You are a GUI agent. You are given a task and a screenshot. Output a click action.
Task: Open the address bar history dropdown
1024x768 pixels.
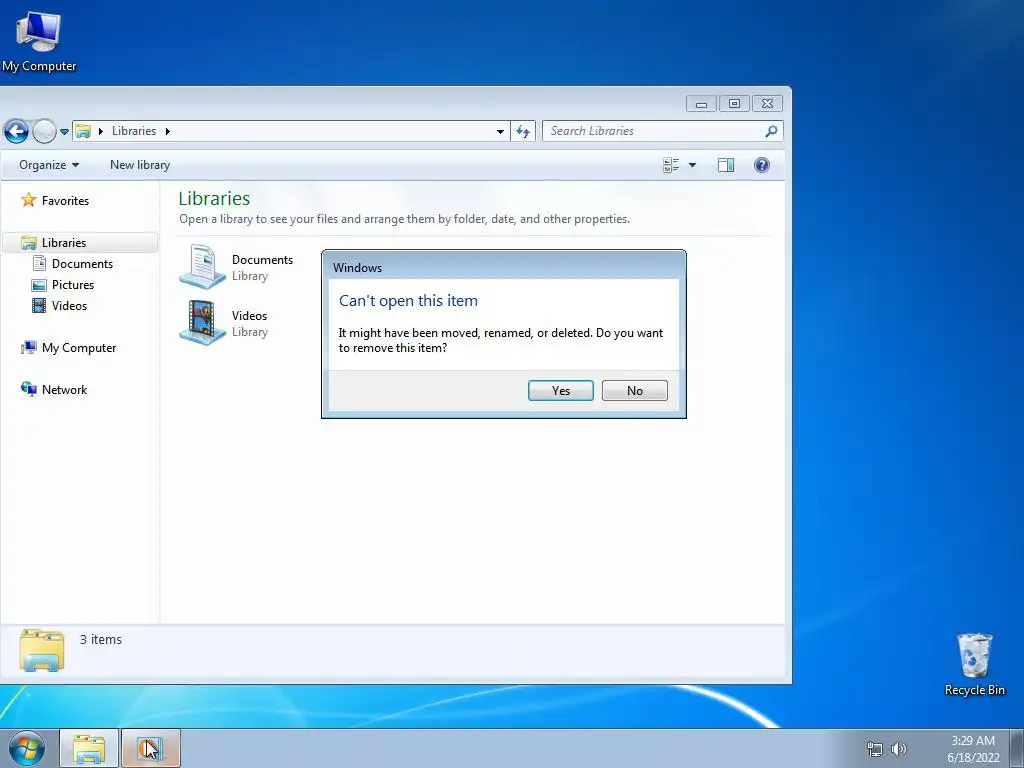[500, 131]
